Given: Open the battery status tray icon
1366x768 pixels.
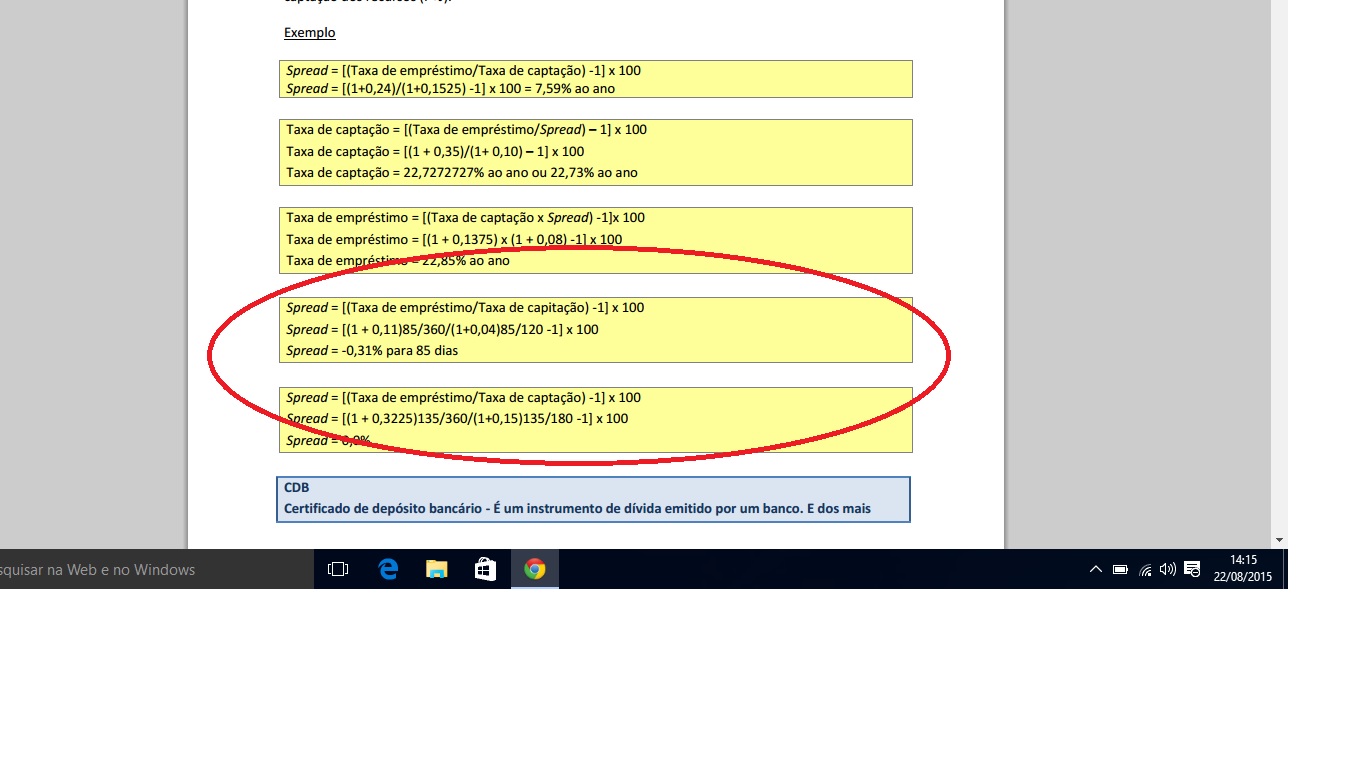Looking at the screenshot, I should coord(1120,570).
